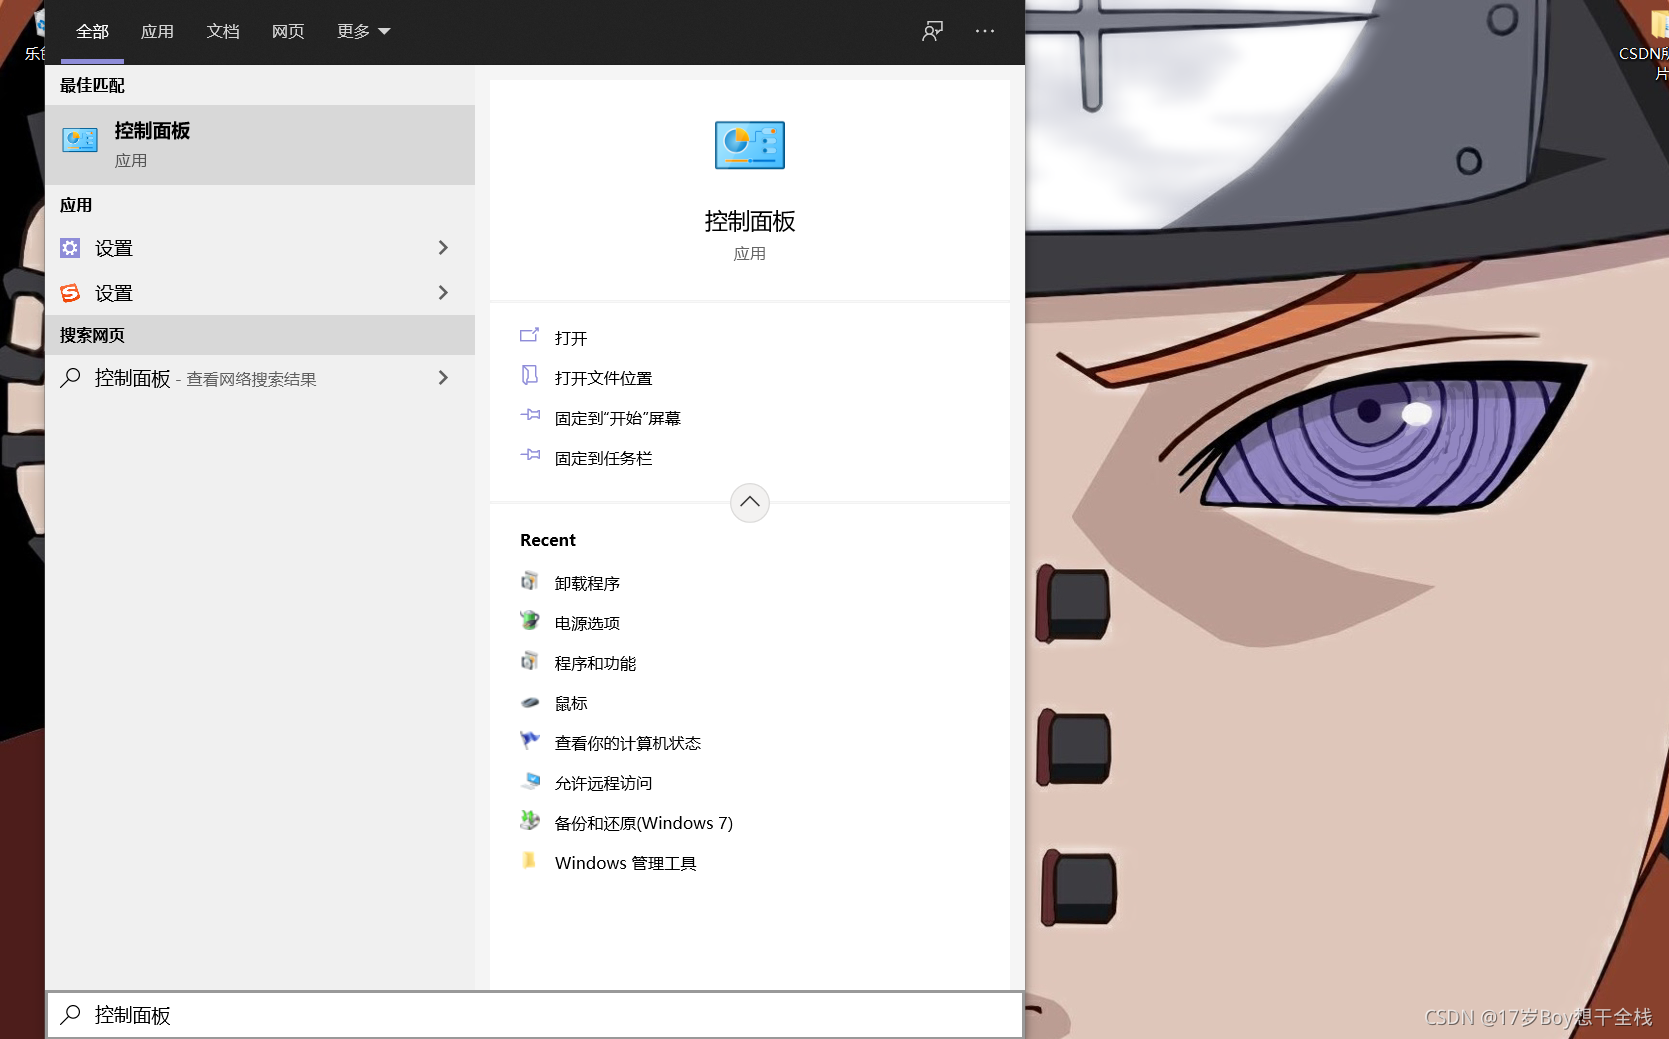
Task: Click the search magnifier icon in search box
Action: pyautogui.click(x=70, y=1014)
